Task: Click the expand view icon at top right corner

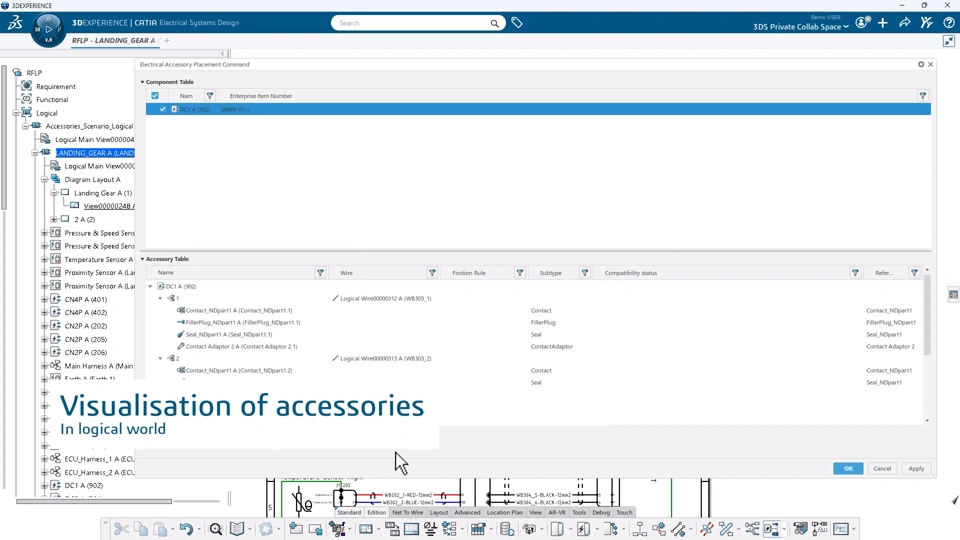Action: pyautogui.click(x=949, y=41)
